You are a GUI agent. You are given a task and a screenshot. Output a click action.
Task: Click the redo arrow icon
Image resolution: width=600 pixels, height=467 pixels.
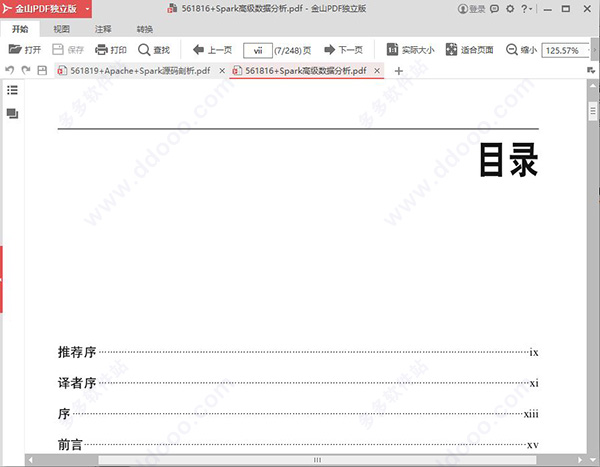[x=26, y=70]
